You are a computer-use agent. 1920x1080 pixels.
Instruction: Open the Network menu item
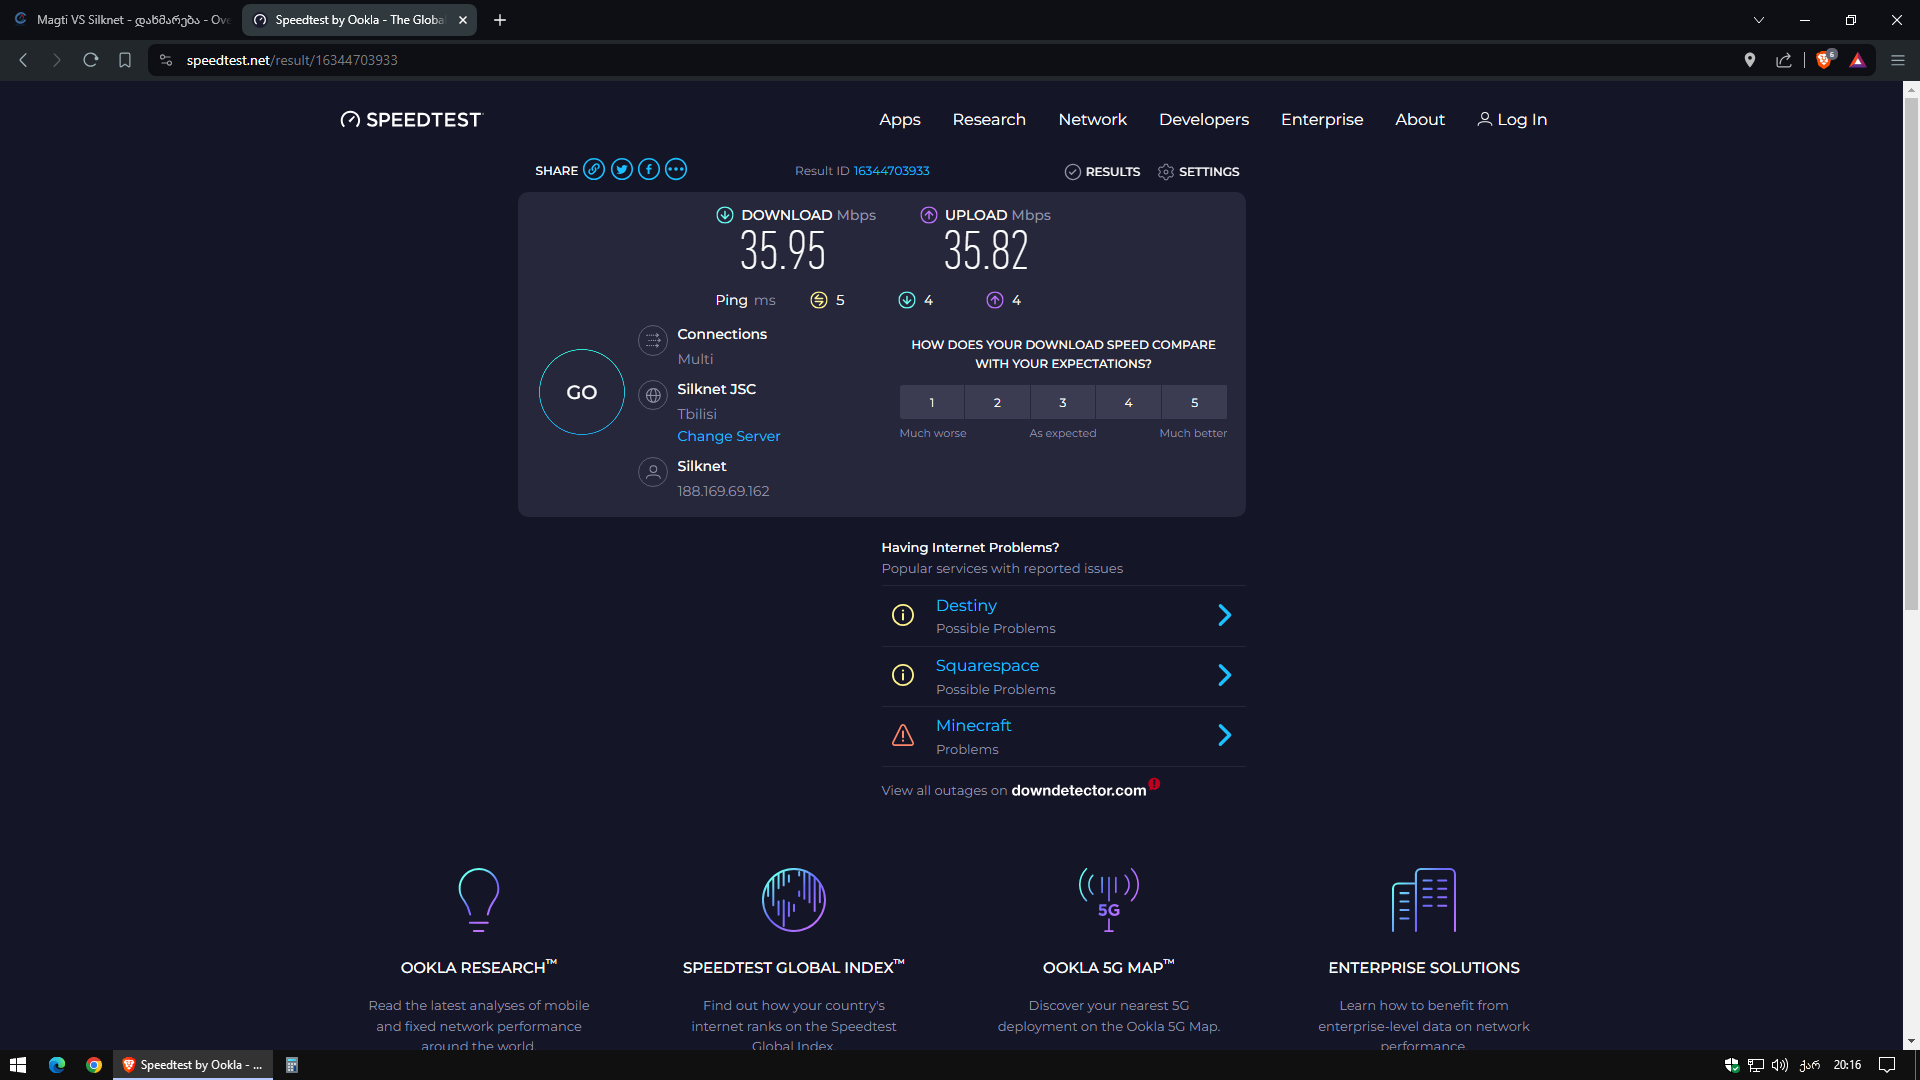pos(1092,119)
